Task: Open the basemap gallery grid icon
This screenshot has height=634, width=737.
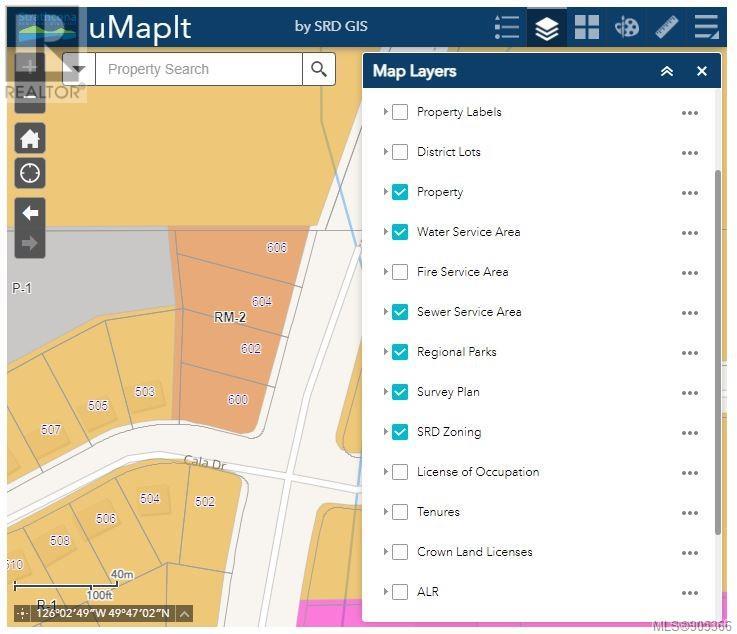Action: coord(587,27)
